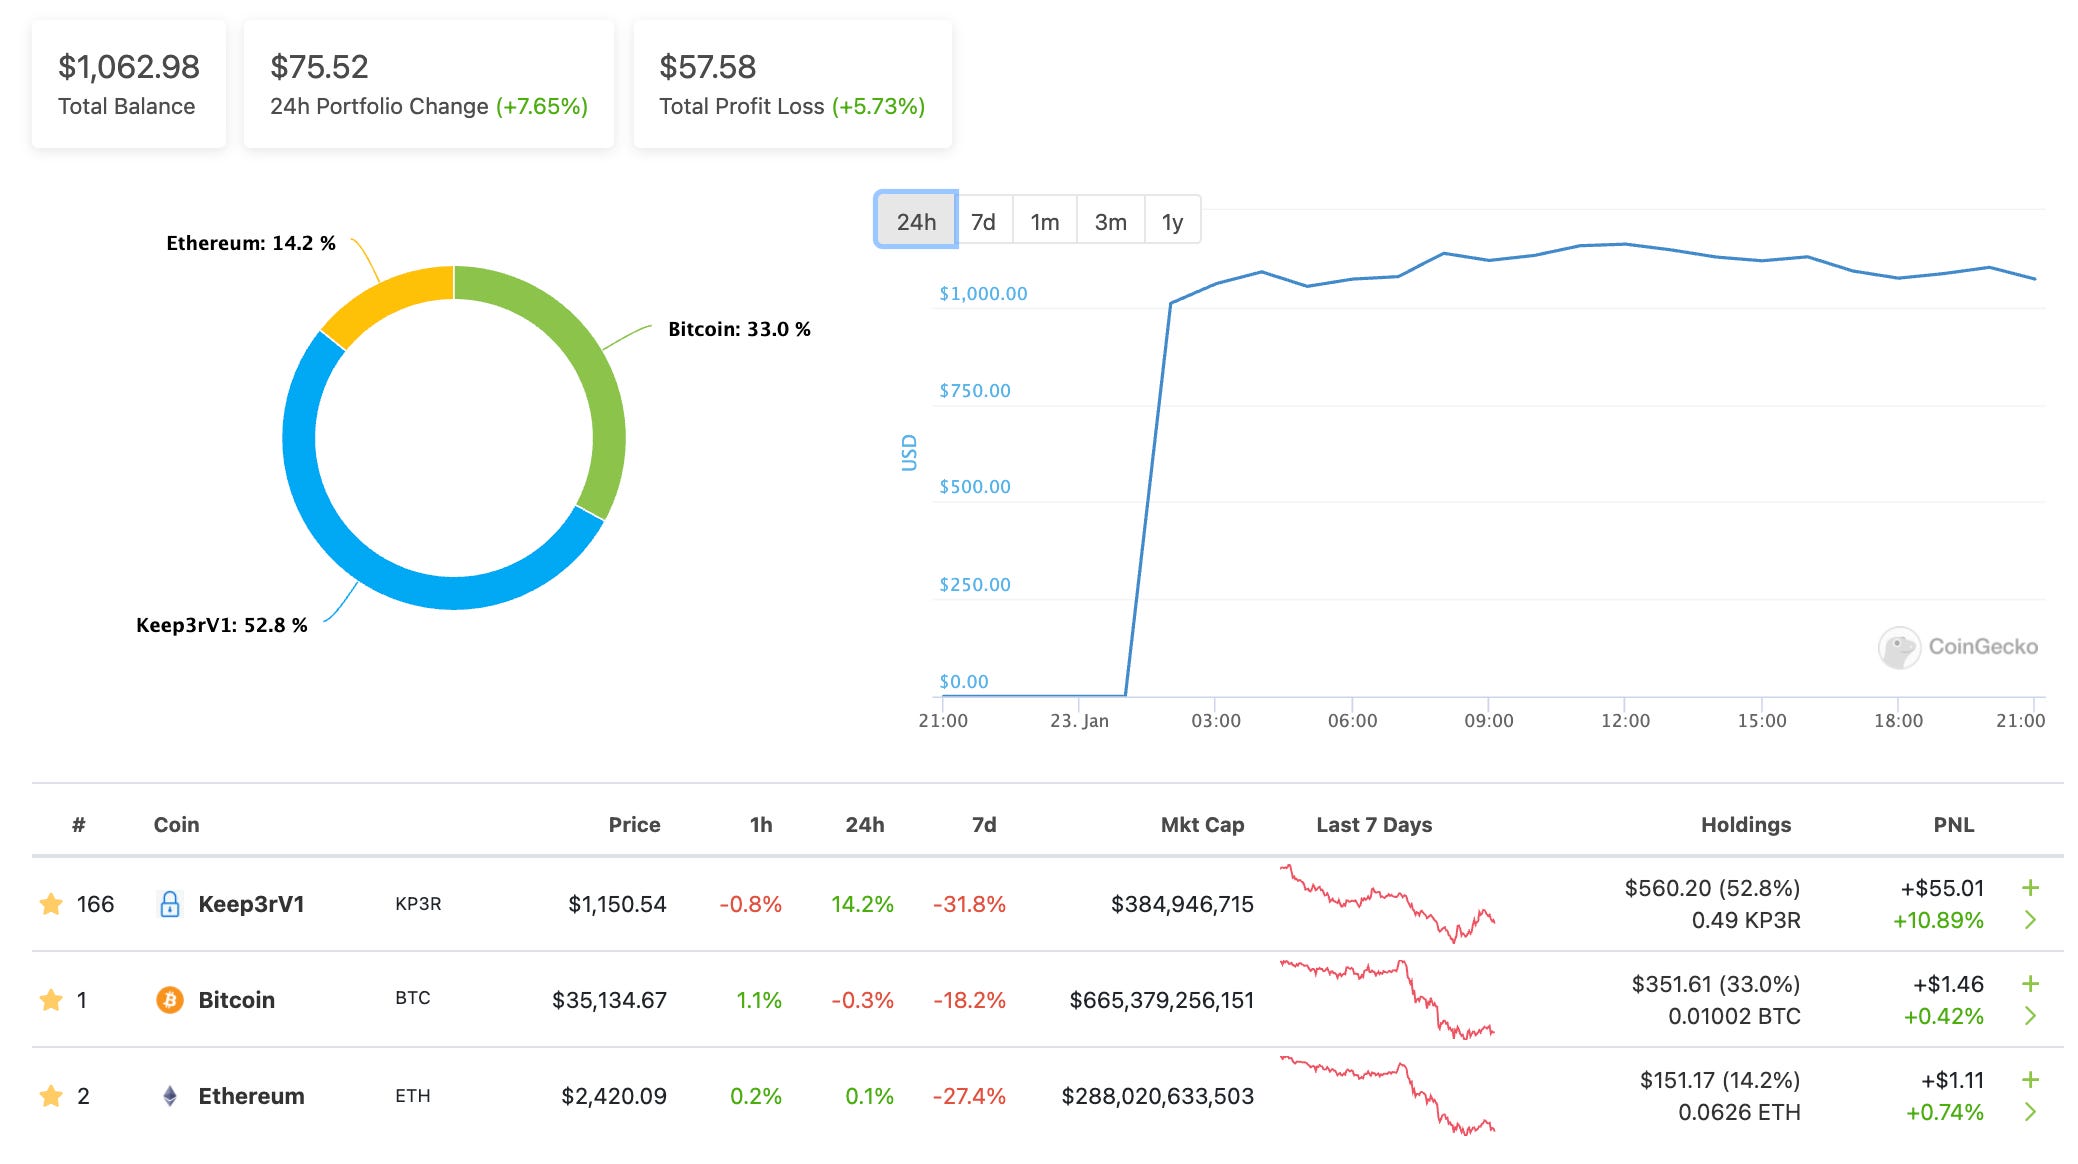The width and height of the screenshot is (2078, 1164).
Task: Select the 3m chart timeframe
Action: (1110, 221)
